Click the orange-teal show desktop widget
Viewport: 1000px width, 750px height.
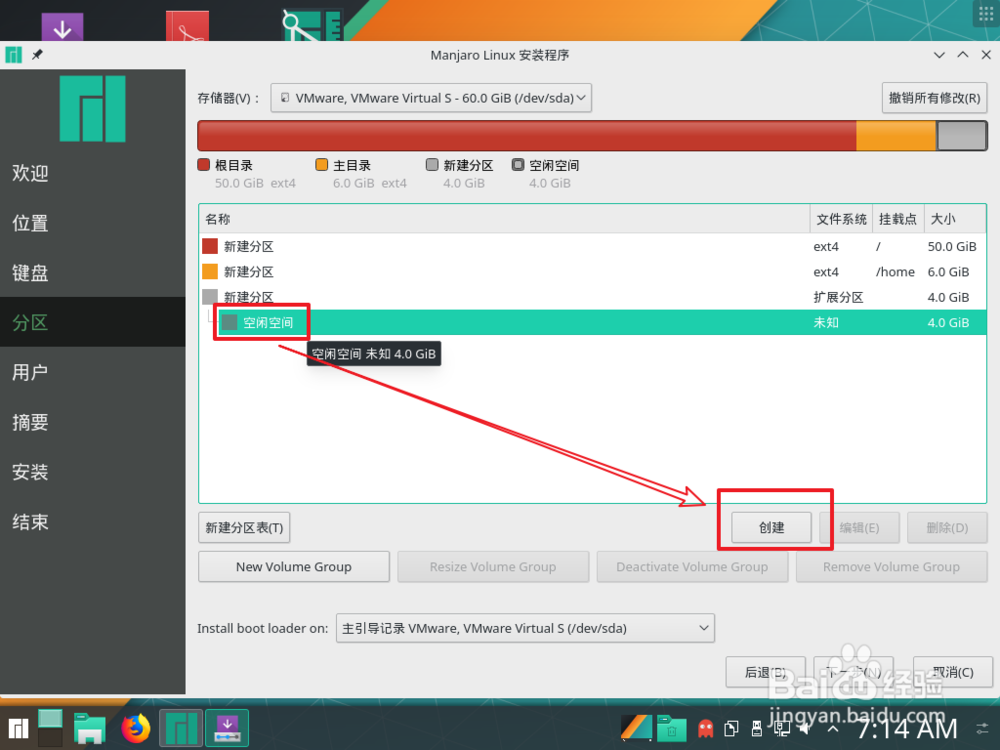click(x=636, y=728)
